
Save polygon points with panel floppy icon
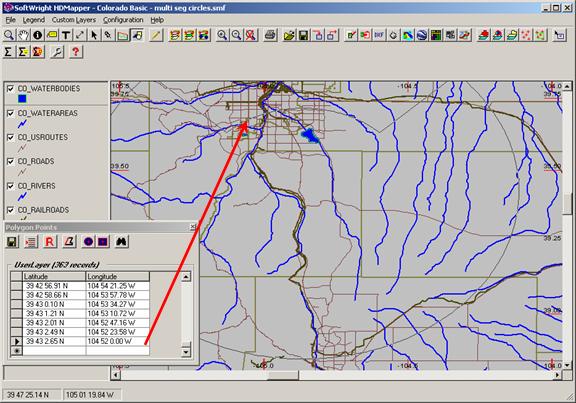12,242
